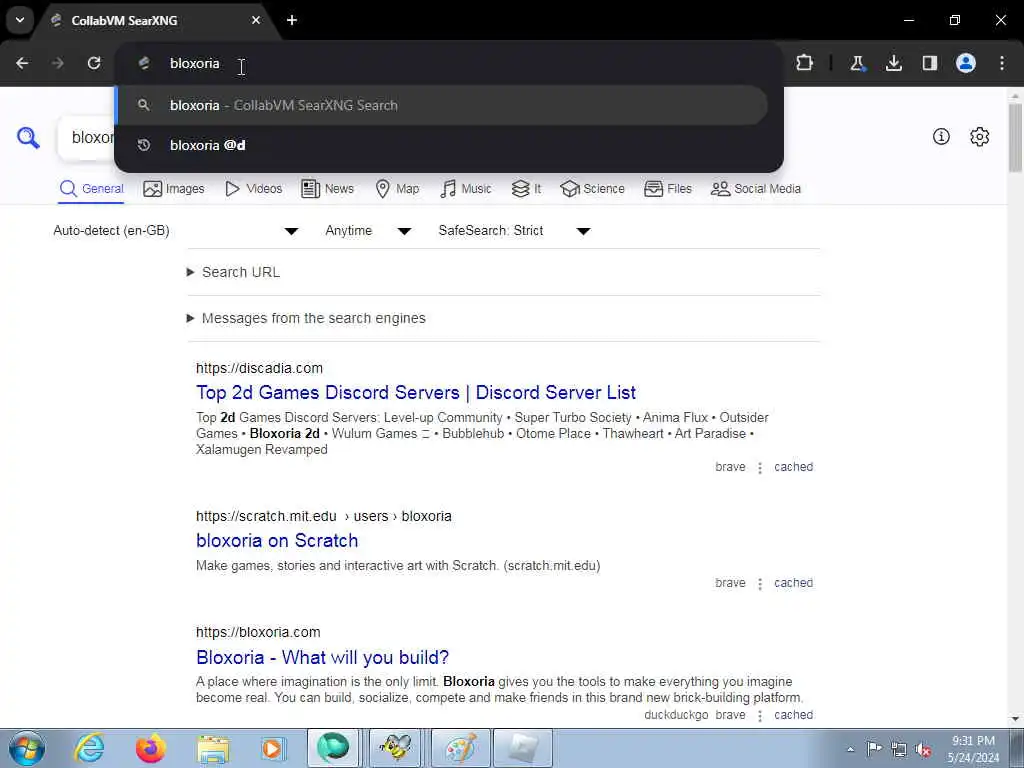Open the three-dot menu on the bloxoria.com result

coord(760,716)
